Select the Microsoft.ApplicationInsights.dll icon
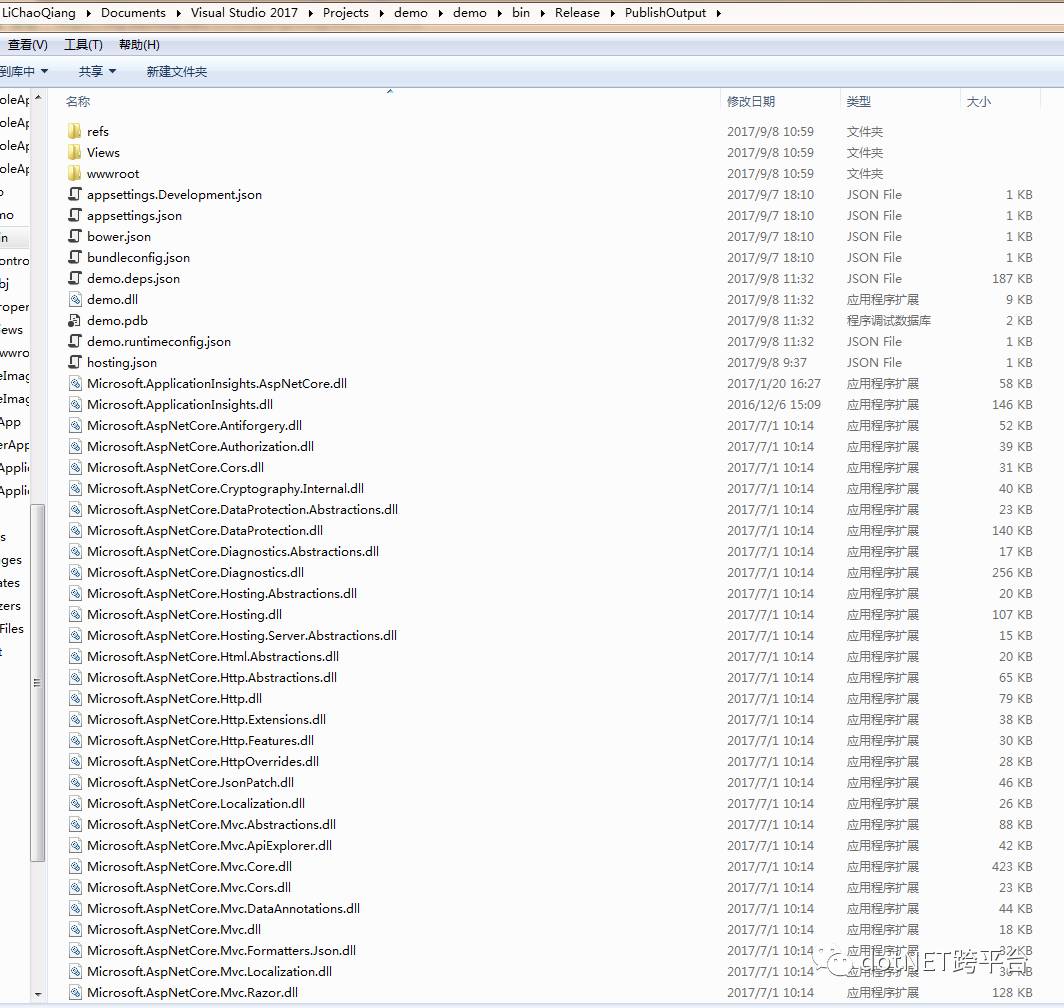The width and height of the screenshot is (1064, 1008). (73, 404)
